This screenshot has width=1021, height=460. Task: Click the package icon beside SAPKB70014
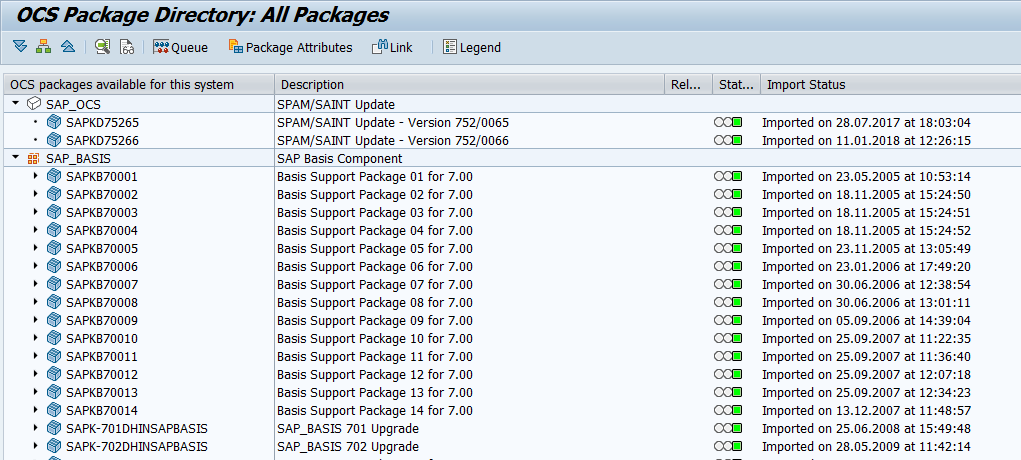click(53, 411)
